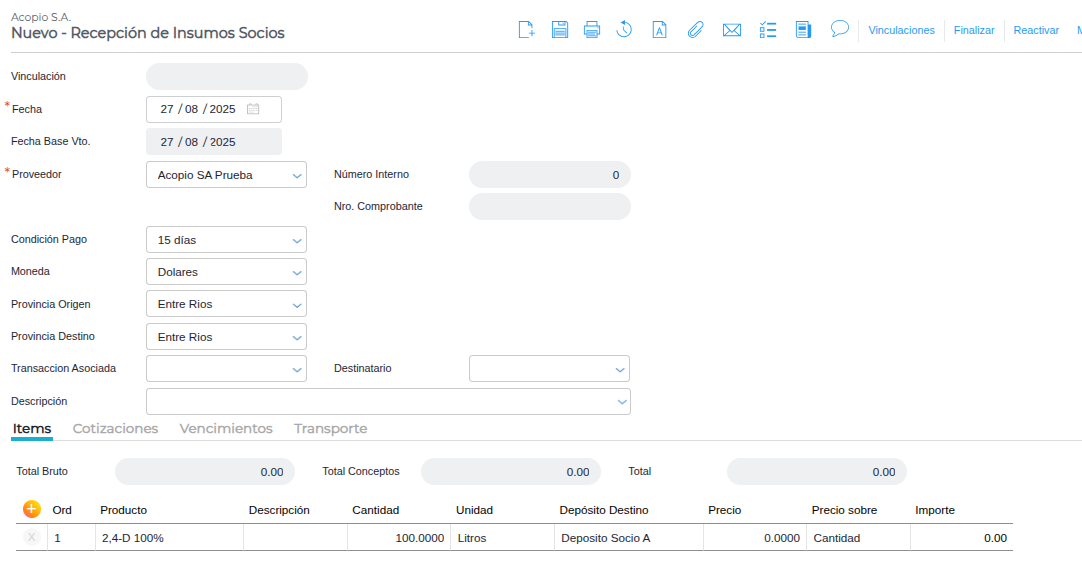Open the calendar picker in Fecha field
Image resolution: width=1082 pixels, height=579 pixels.
point(254,109)
